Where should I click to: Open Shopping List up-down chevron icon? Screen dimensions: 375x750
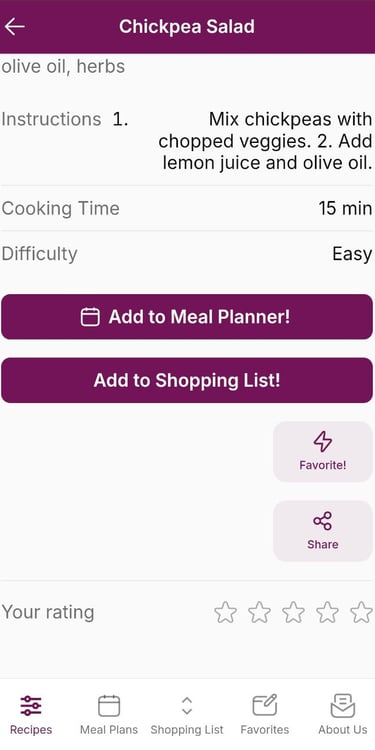pyautogui.click(x=187, y=706)
